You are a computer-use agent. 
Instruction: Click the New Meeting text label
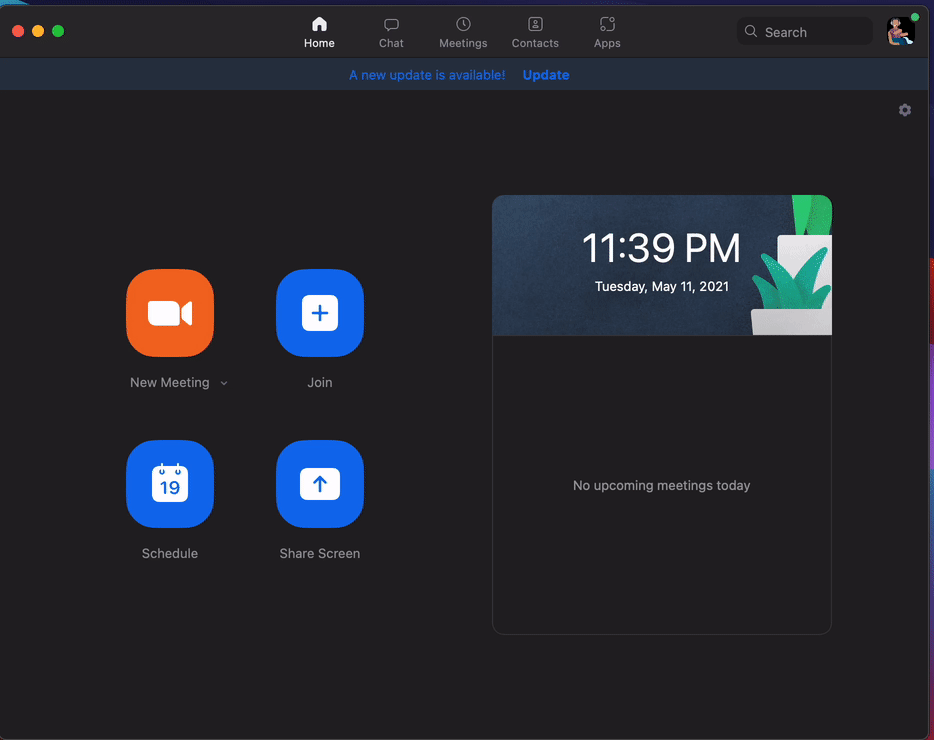click(x=169, y=383)
